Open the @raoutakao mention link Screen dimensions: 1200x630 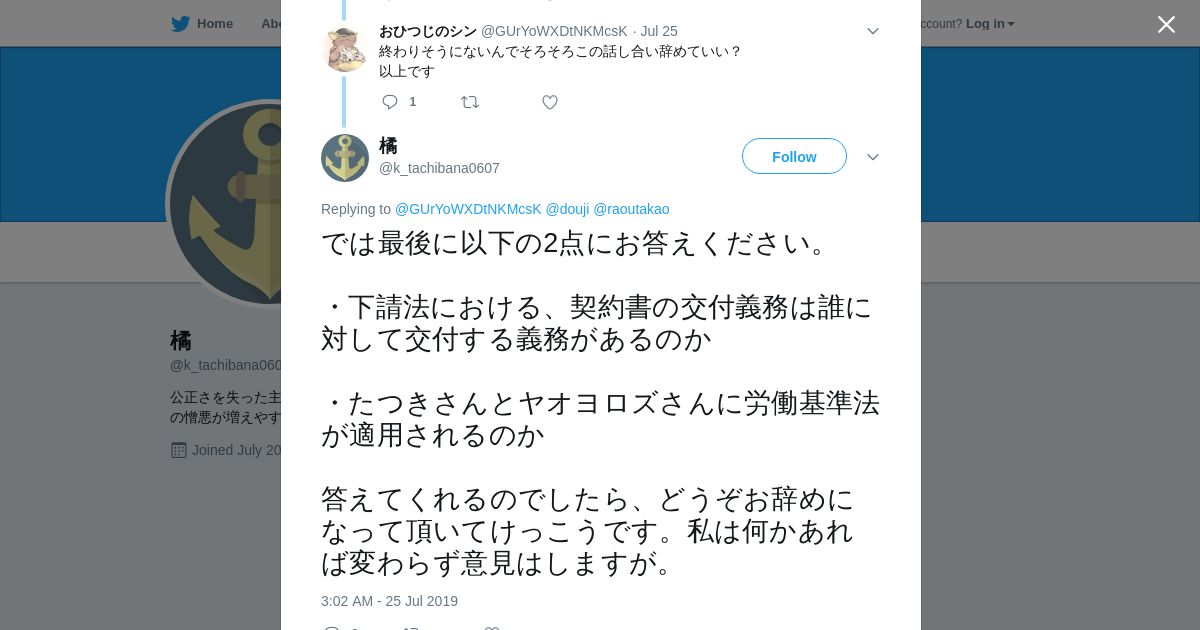[x=631, y=209]
